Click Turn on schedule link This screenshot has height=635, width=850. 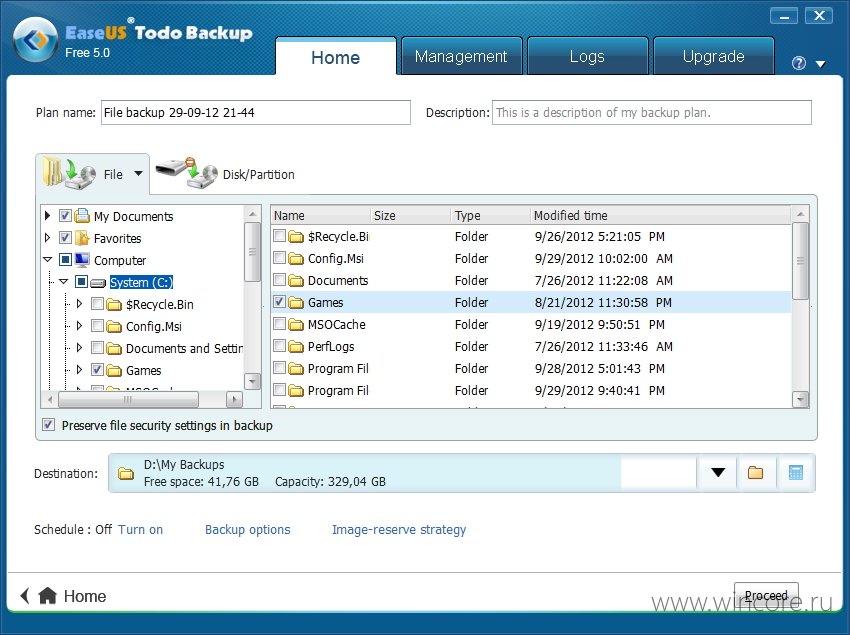140,529
